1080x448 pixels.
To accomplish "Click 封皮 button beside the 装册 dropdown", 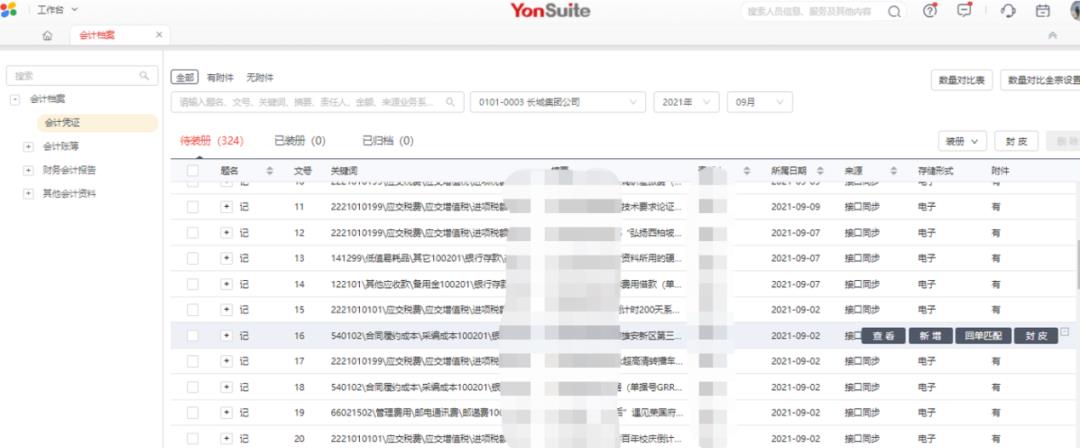I will (1016, 141).
